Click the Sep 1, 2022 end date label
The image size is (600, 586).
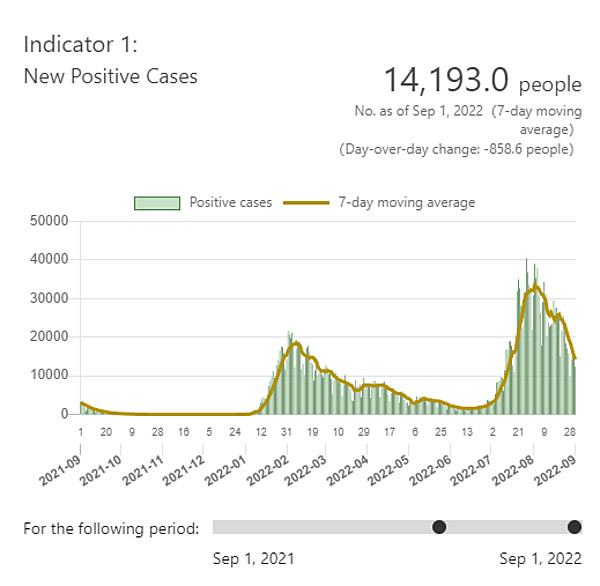(x=538, y=559)
